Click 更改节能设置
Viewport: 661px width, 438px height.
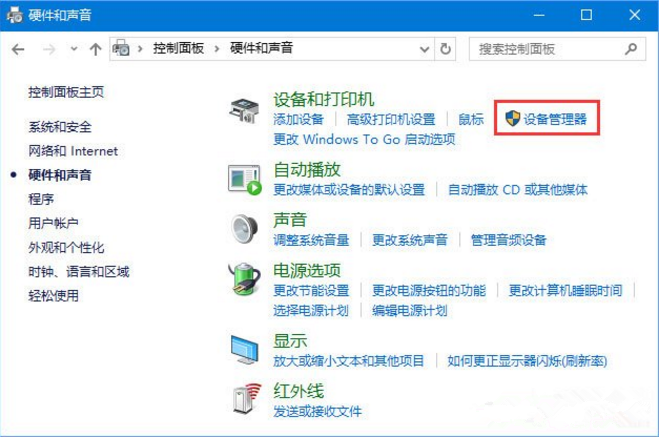311,290
